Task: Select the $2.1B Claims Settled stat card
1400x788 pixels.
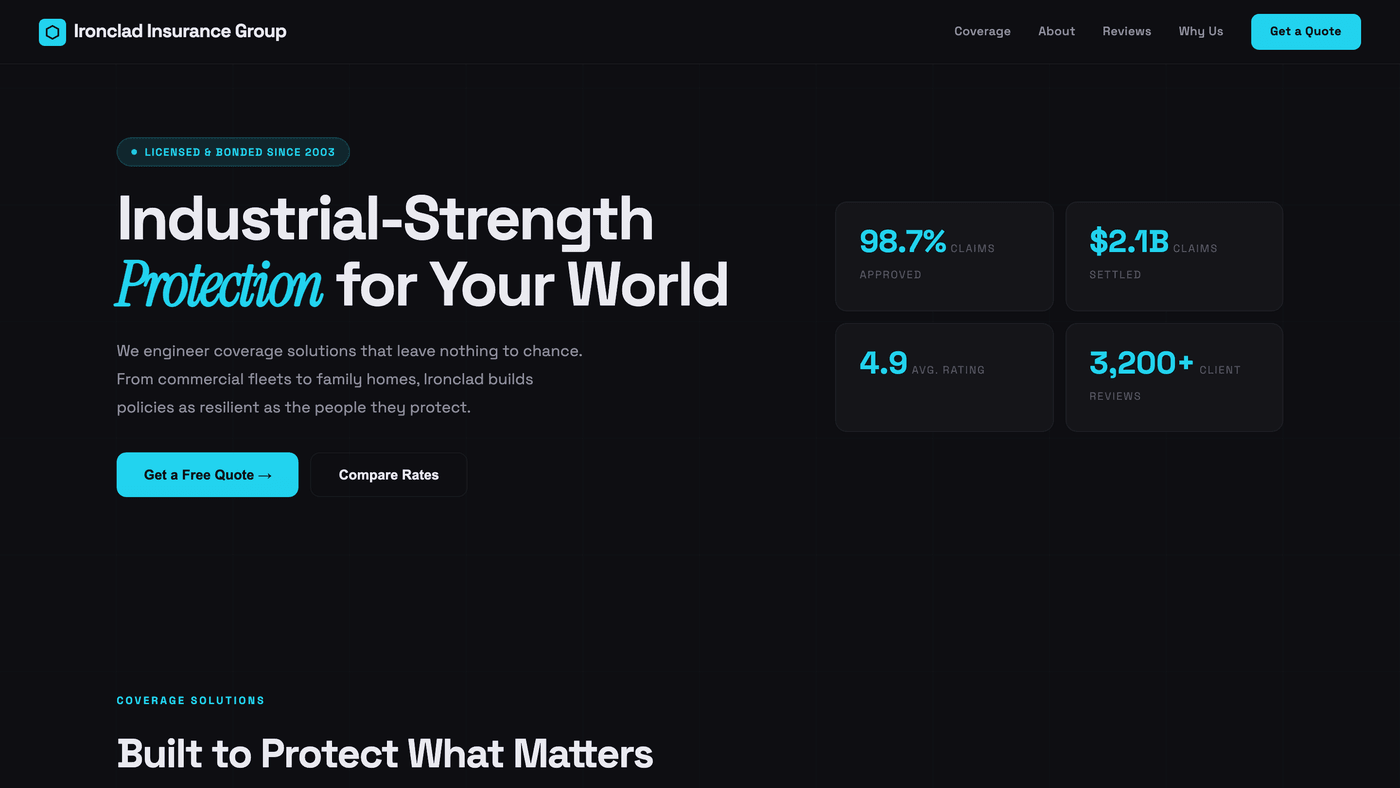Action: coord(1174,257)
